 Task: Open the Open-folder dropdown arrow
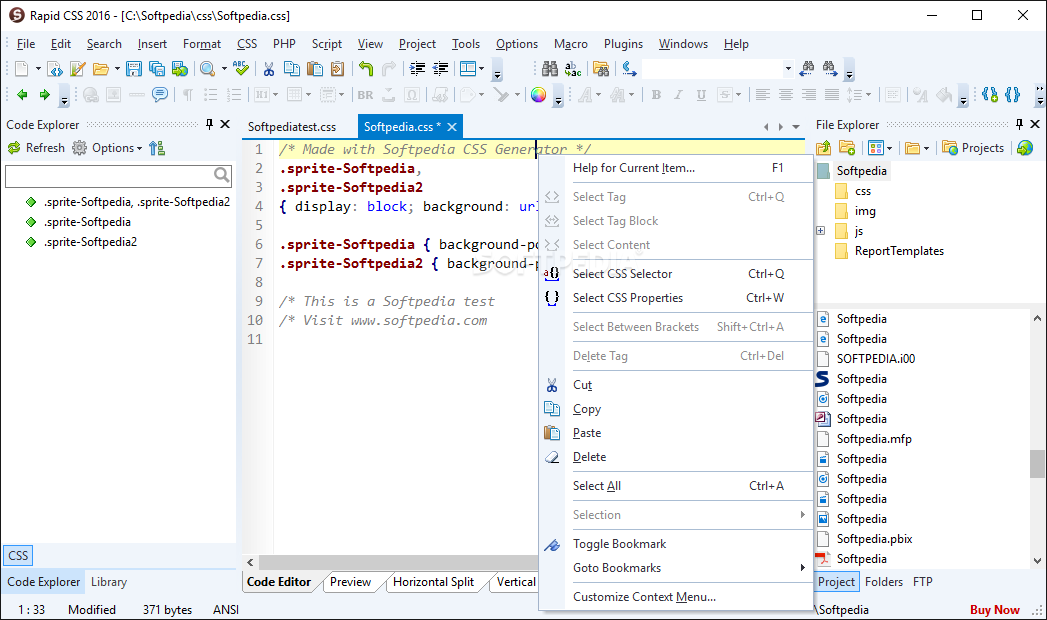[117, 69]
